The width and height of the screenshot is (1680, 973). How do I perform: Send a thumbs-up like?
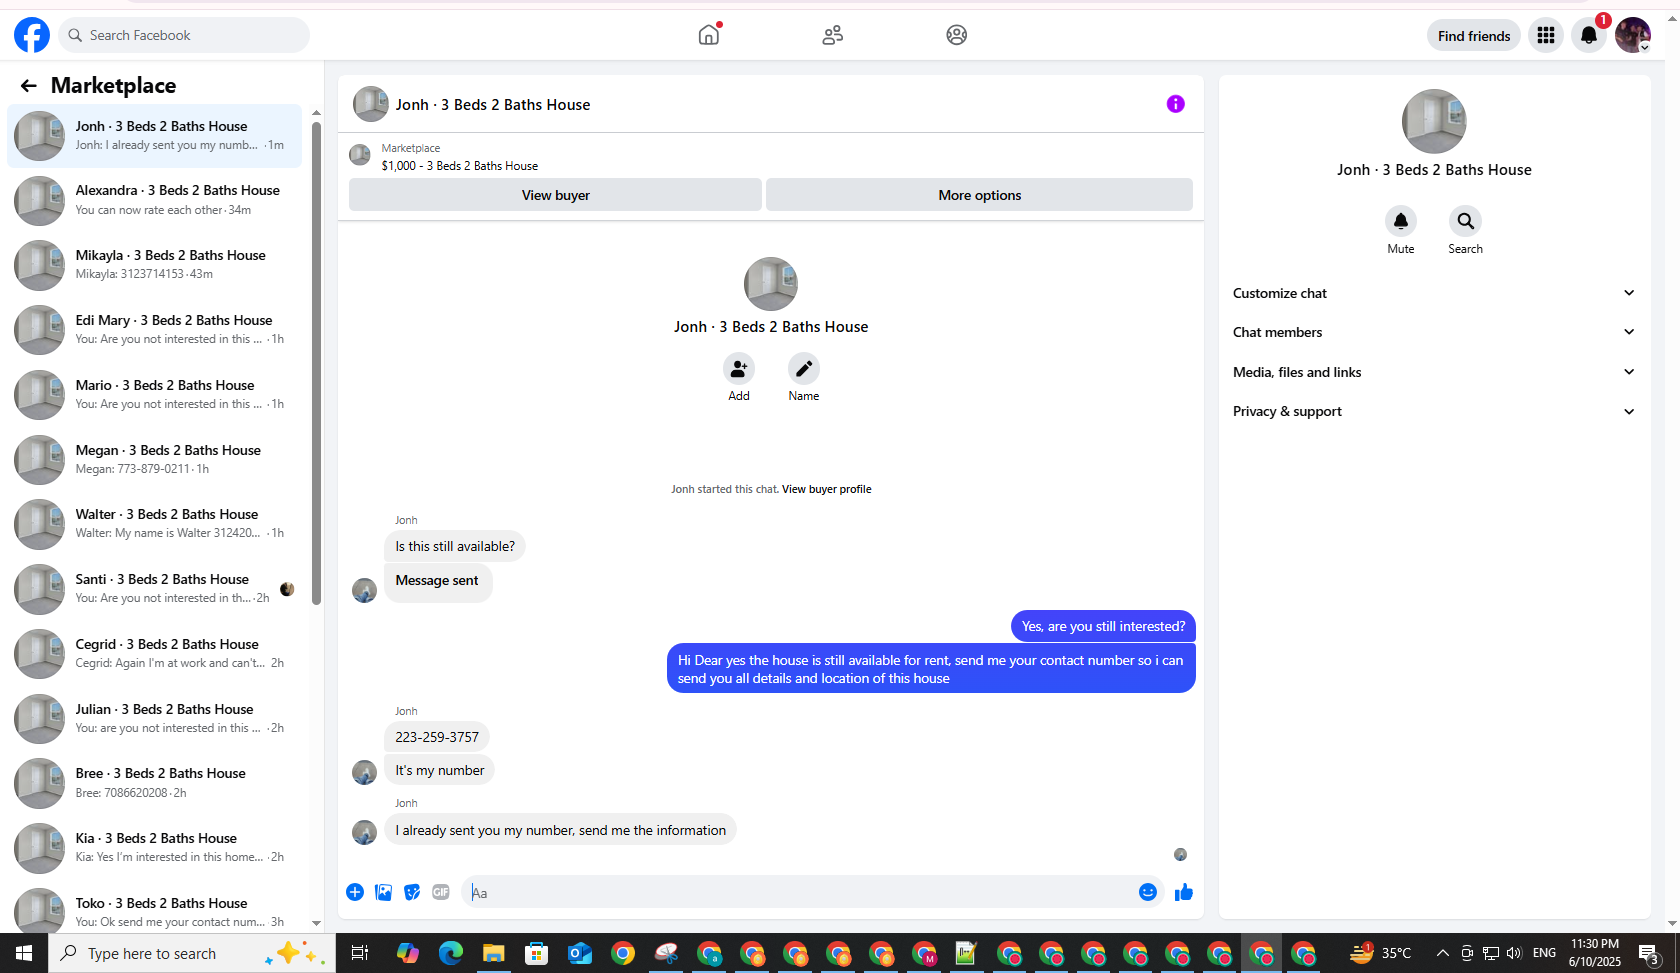pos(1184,892)
